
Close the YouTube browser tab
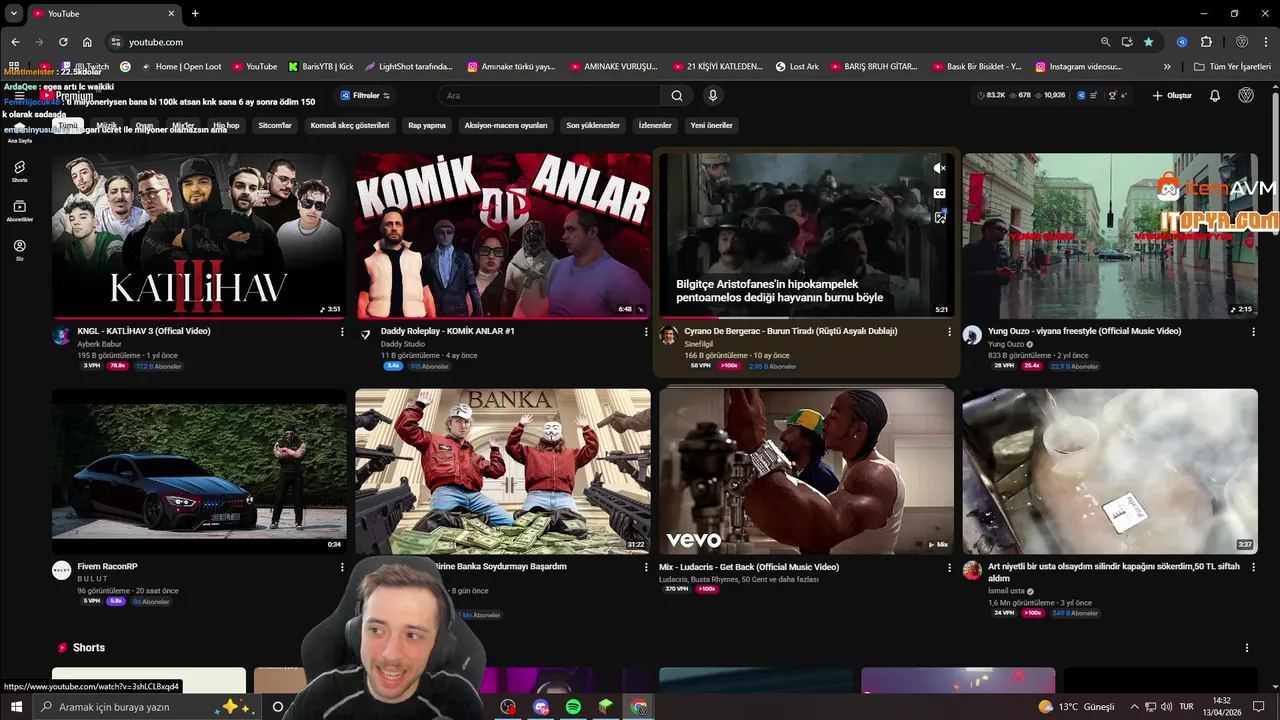171,13
